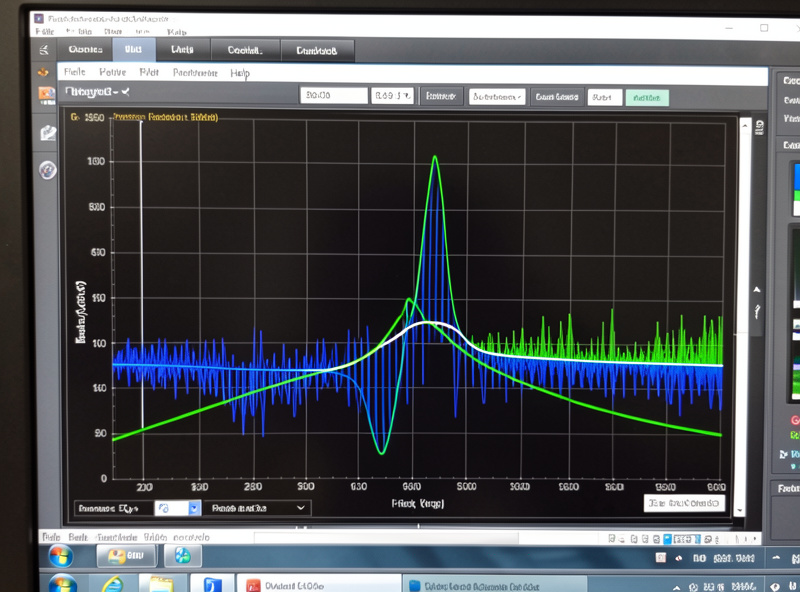The width and height of the screenshot is (800, 592).
Task: Click the white button at chart bottom-right corner
Action: tap(684, 503)
